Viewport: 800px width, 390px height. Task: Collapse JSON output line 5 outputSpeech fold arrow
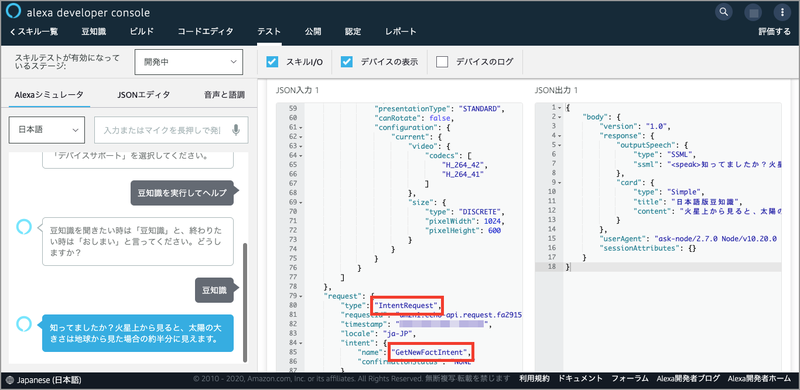click(560, 145)
